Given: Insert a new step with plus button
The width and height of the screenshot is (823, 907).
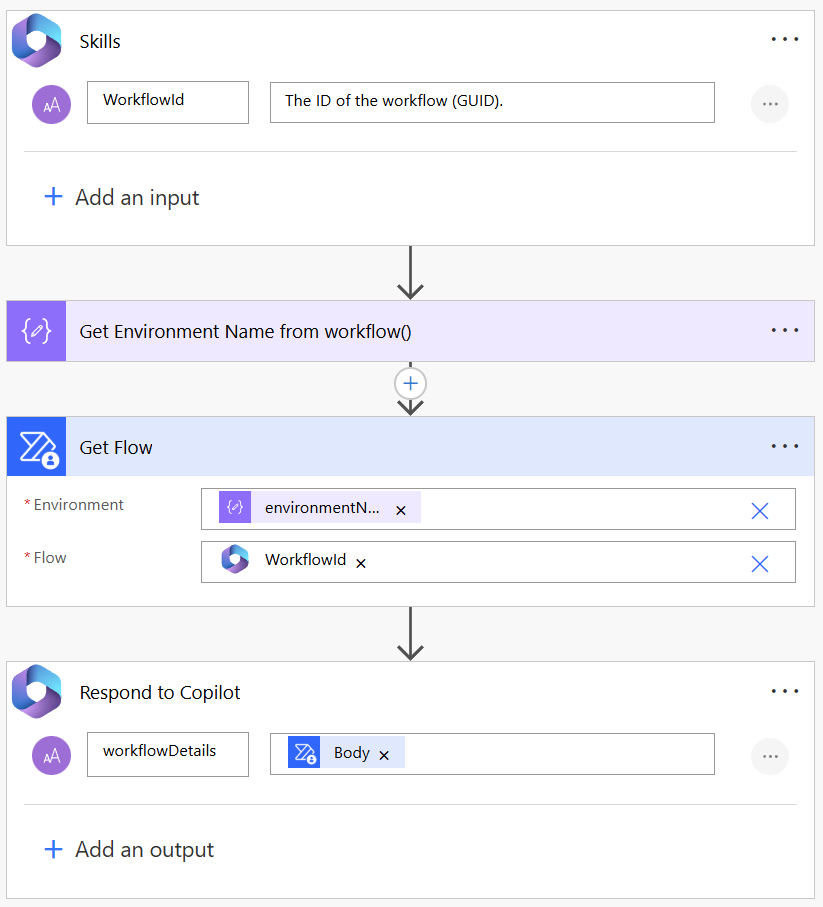Looking at the screenshot, I should [410, 383].
